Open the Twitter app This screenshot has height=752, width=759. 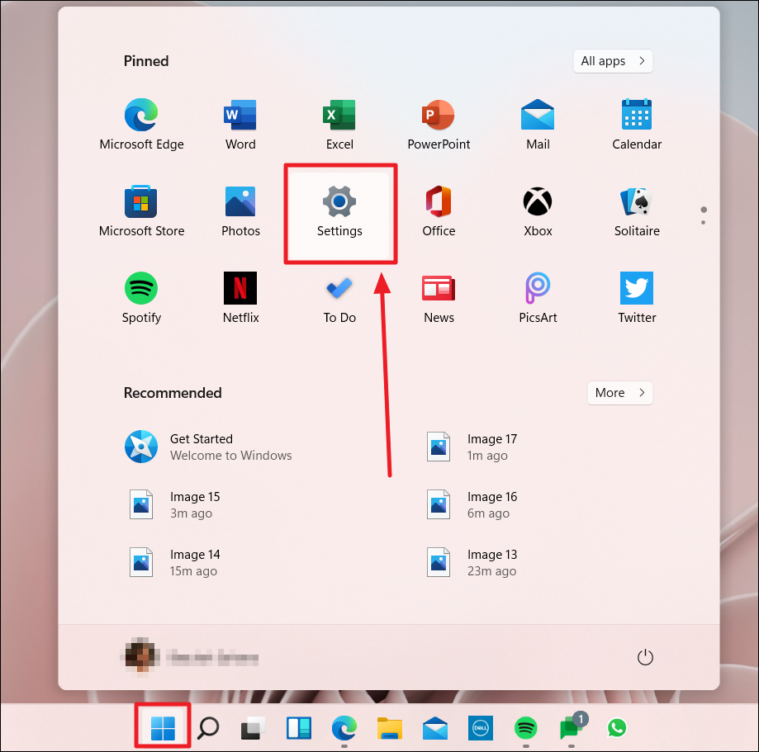tap(637, 298)
